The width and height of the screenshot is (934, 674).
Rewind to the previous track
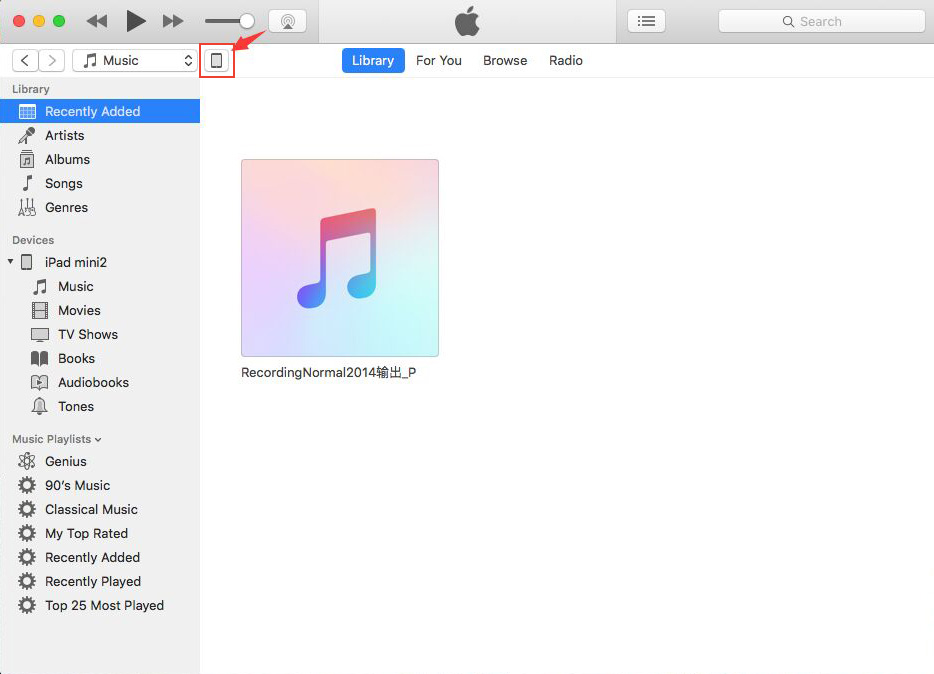pyautogui.click(x=97, y=21)
